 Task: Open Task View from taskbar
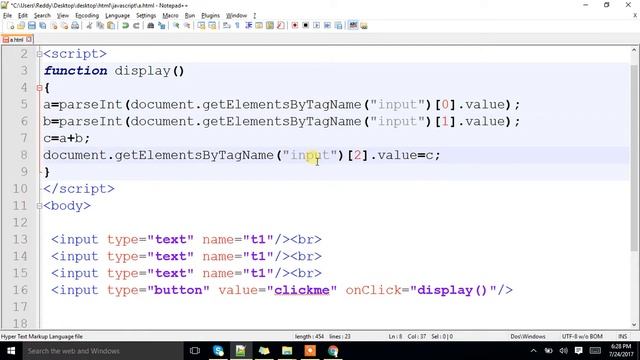(x=195, y=351)
